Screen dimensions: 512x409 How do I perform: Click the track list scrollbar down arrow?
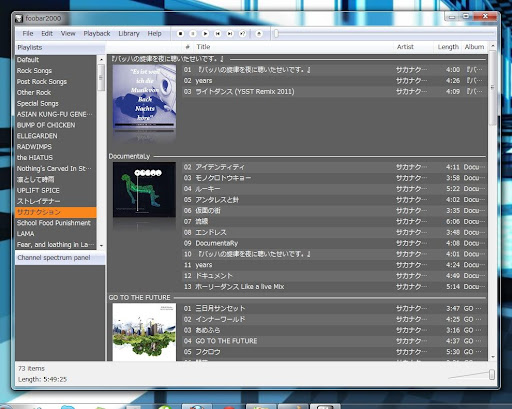[x=493, y=357]
